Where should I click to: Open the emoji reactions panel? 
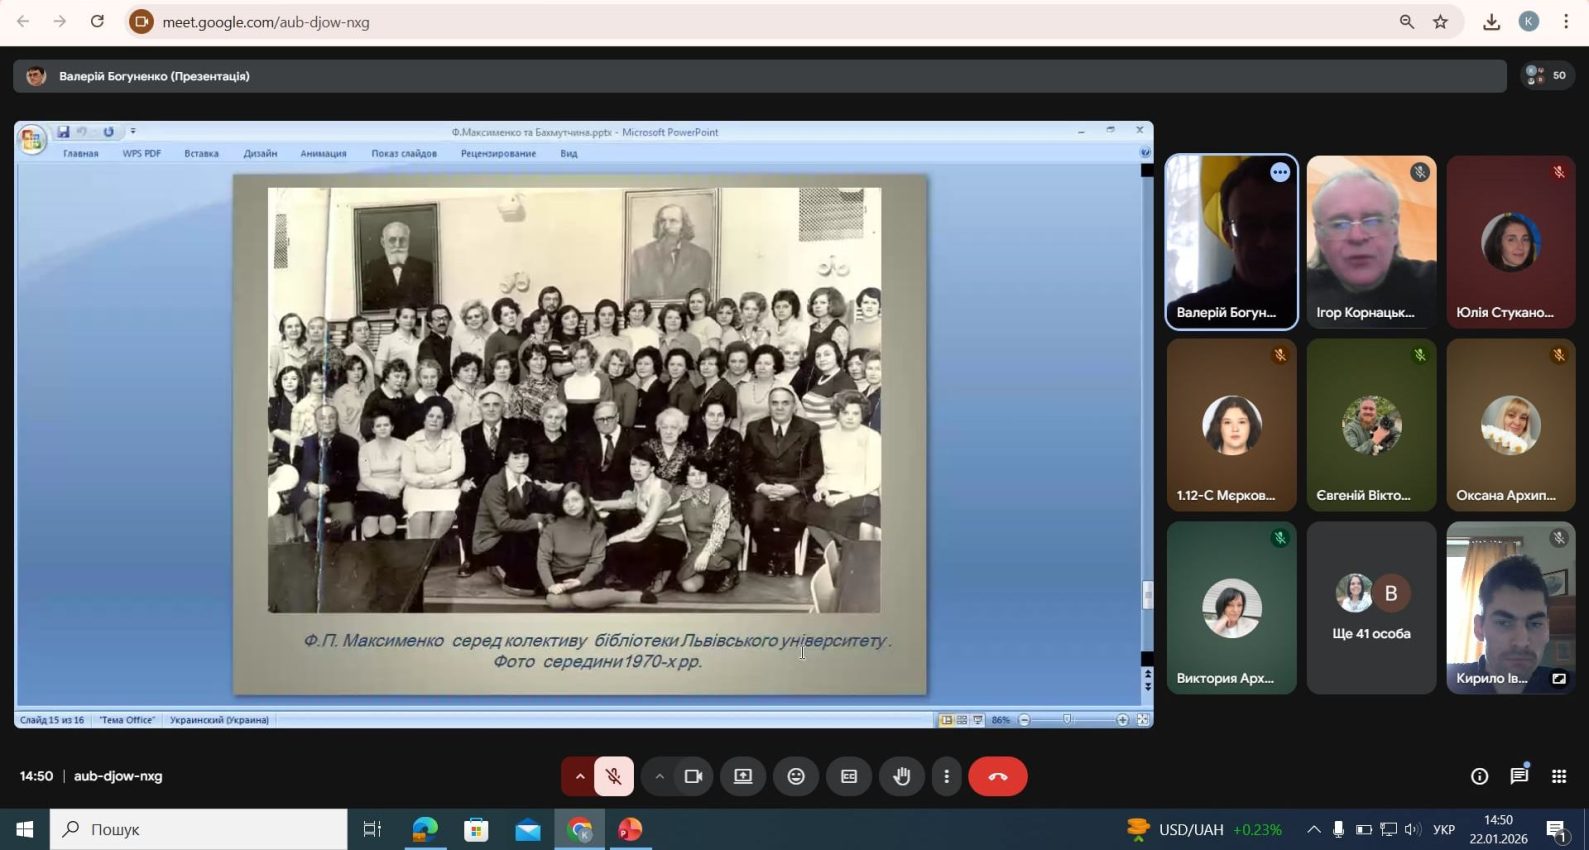796,777
